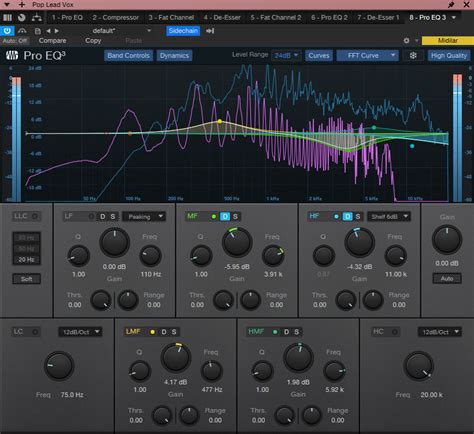
Task: Add a new insert with the plus icon
Action: tap(22, 5)
